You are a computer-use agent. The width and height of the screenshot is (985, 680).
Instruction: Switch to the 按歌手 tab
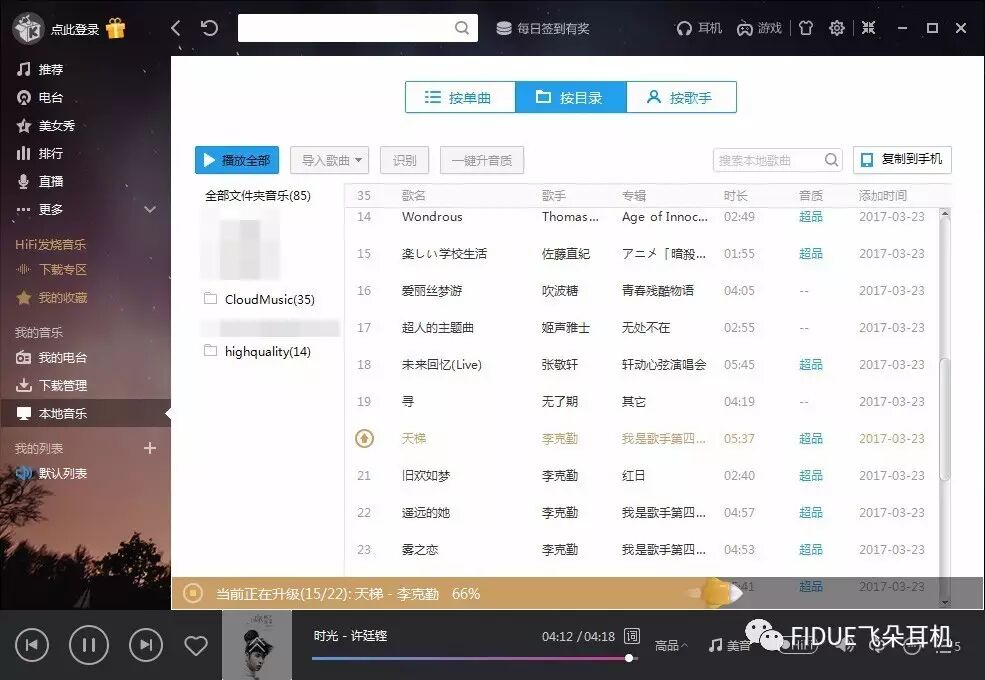pyautogui.click(x=681, y=97)
